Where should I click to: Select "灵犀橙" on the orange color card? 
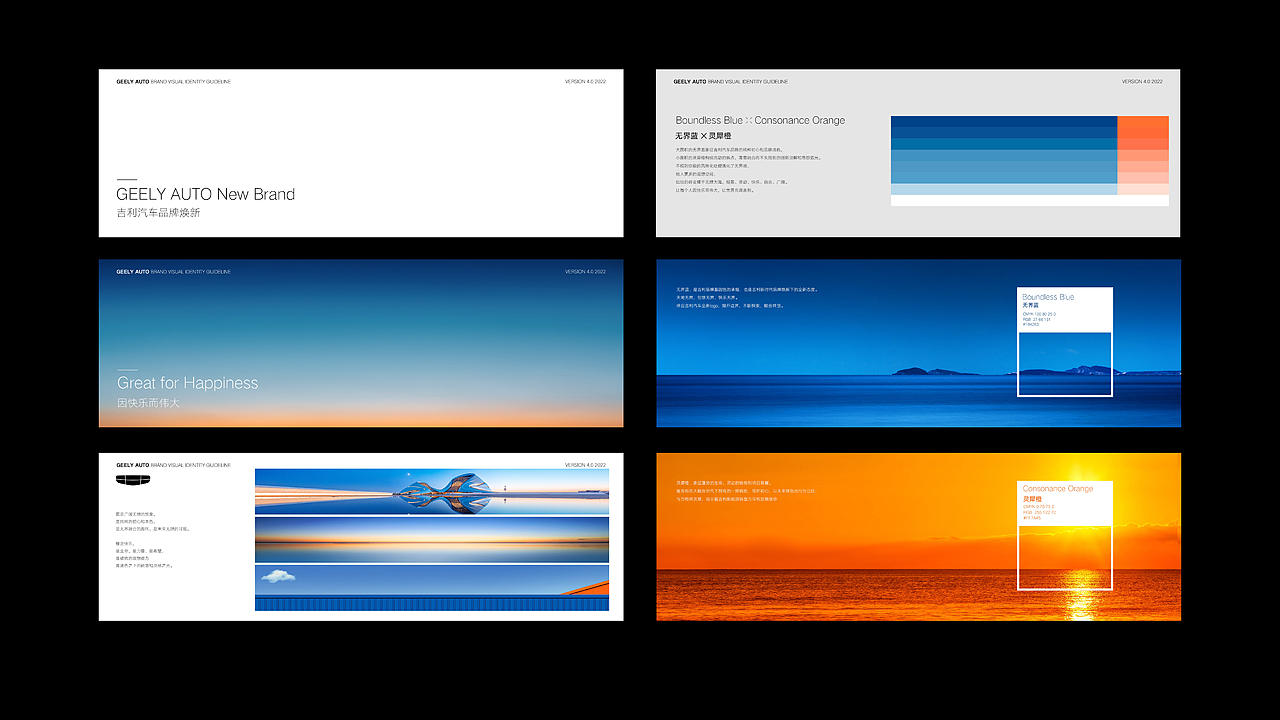tap(1031, 498)
